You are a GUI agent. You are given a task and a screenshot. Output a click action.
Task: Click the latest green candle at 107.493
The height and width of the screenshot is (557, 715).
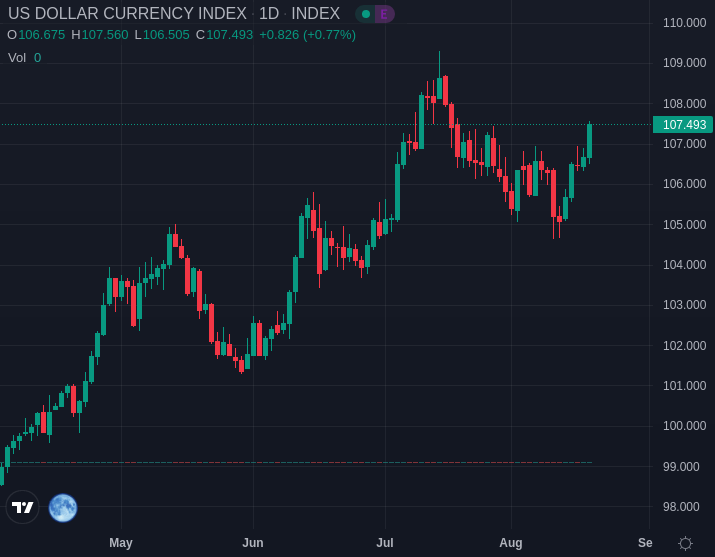pos(589,141)
